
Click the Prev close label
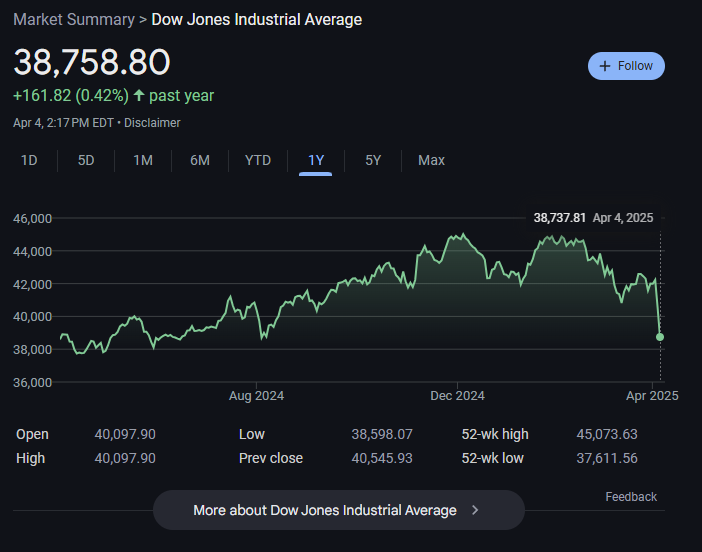(271, 458)
